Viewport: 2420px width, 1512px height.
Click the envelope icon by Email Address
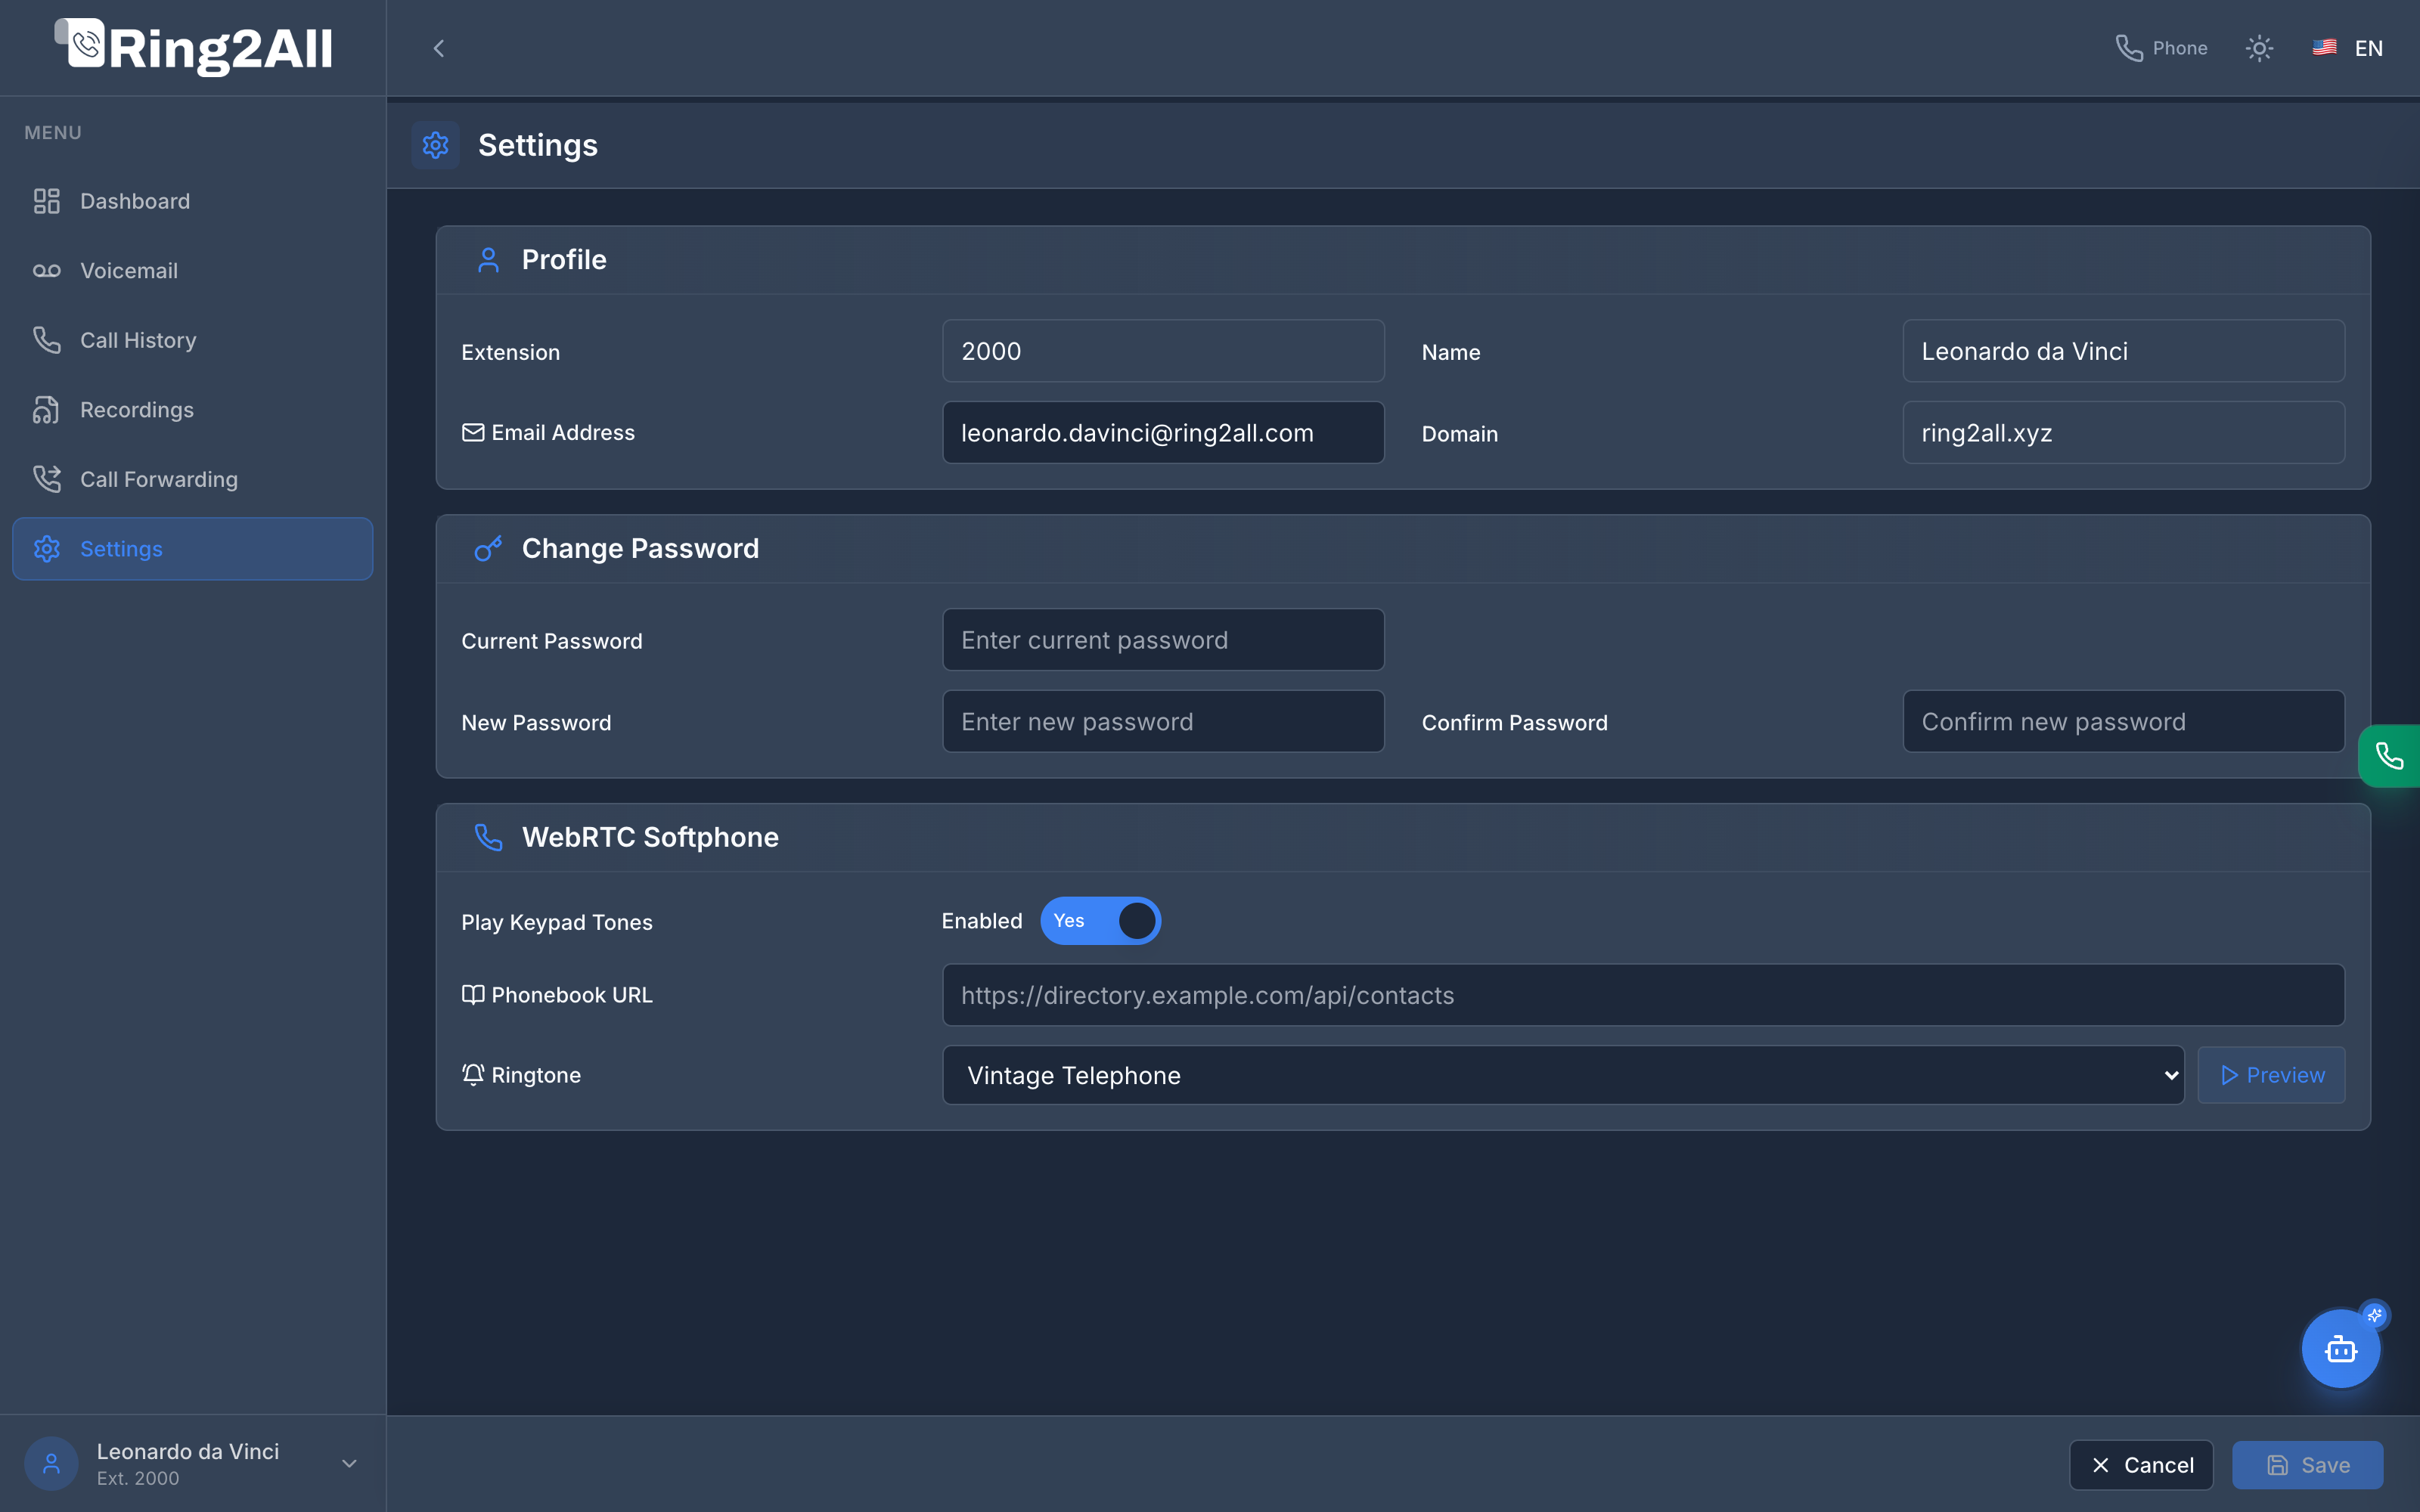[473, 433]
